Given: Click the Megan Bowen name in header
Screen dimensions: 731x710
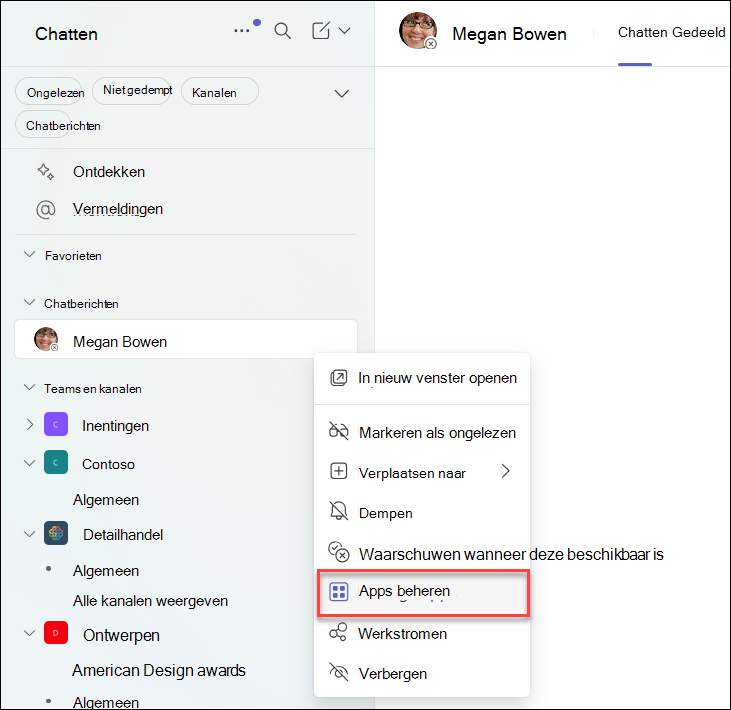Looking at the screenshot, I should click(x=509, y=34).
